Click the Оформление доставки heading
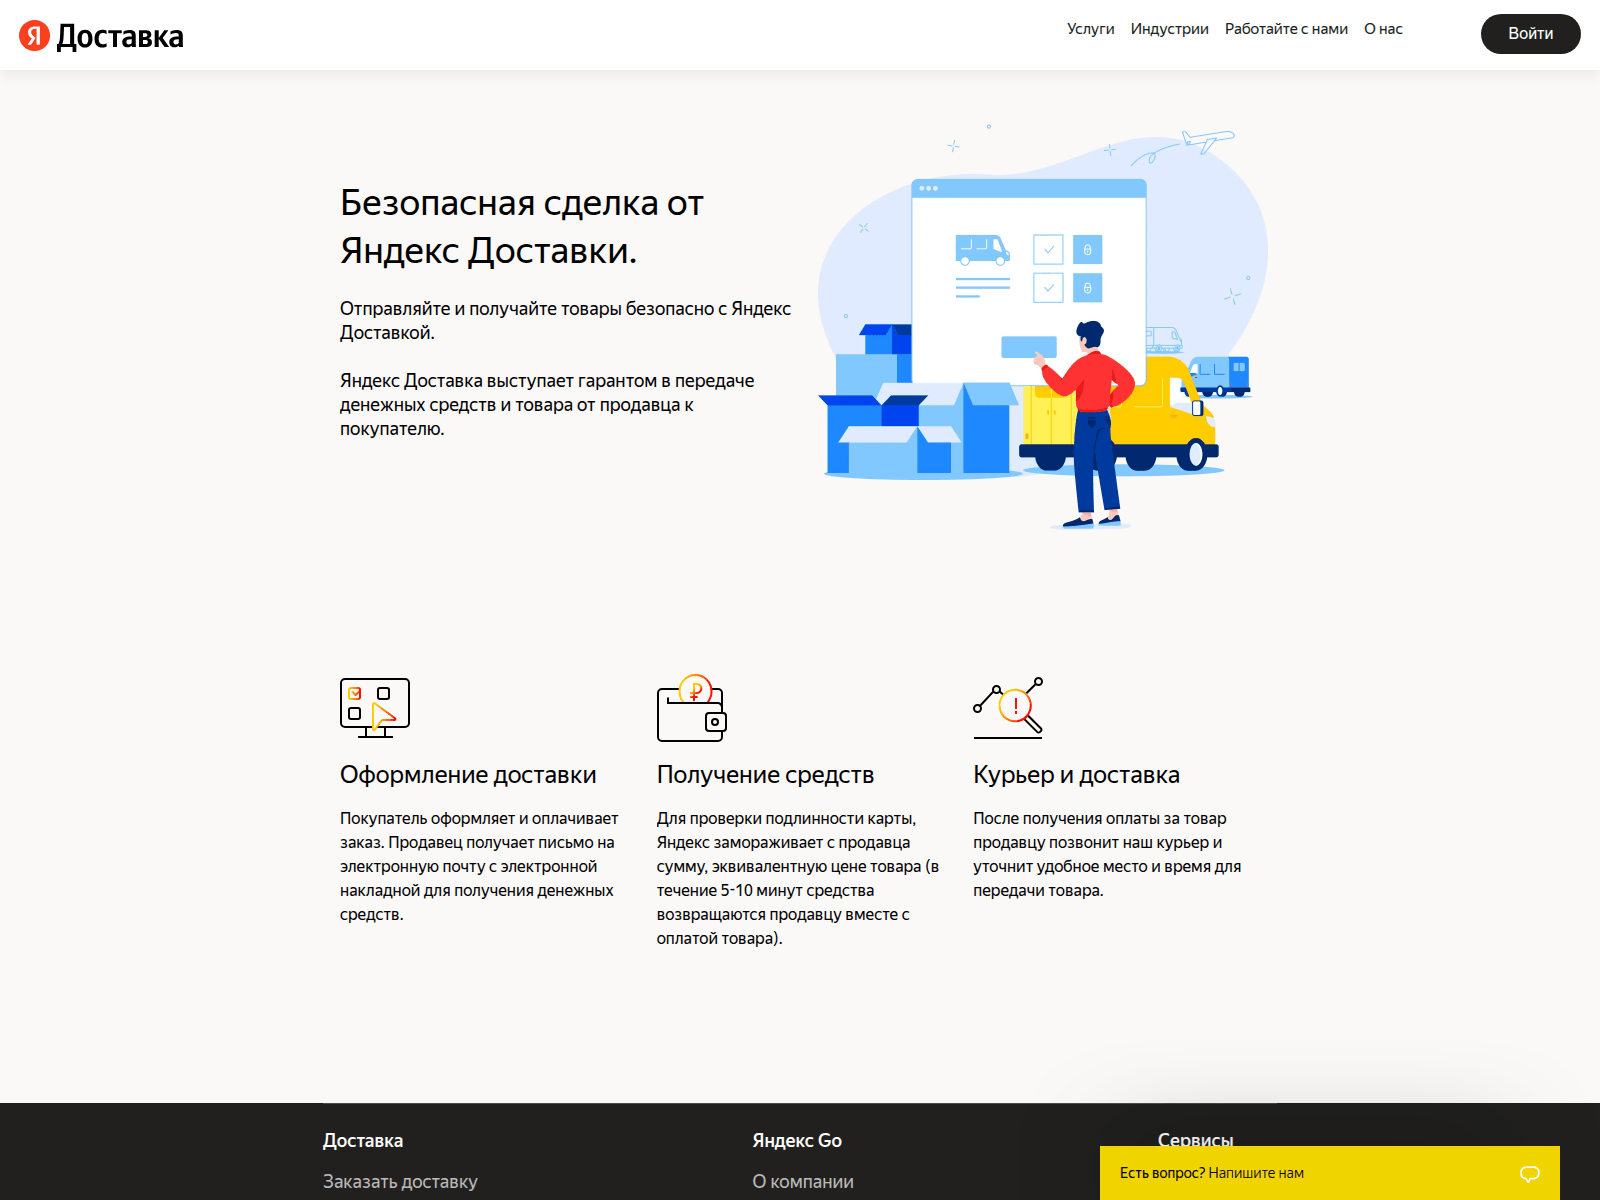The height and width of the screenshot is (1200, 1600). (x=468, y=775)
